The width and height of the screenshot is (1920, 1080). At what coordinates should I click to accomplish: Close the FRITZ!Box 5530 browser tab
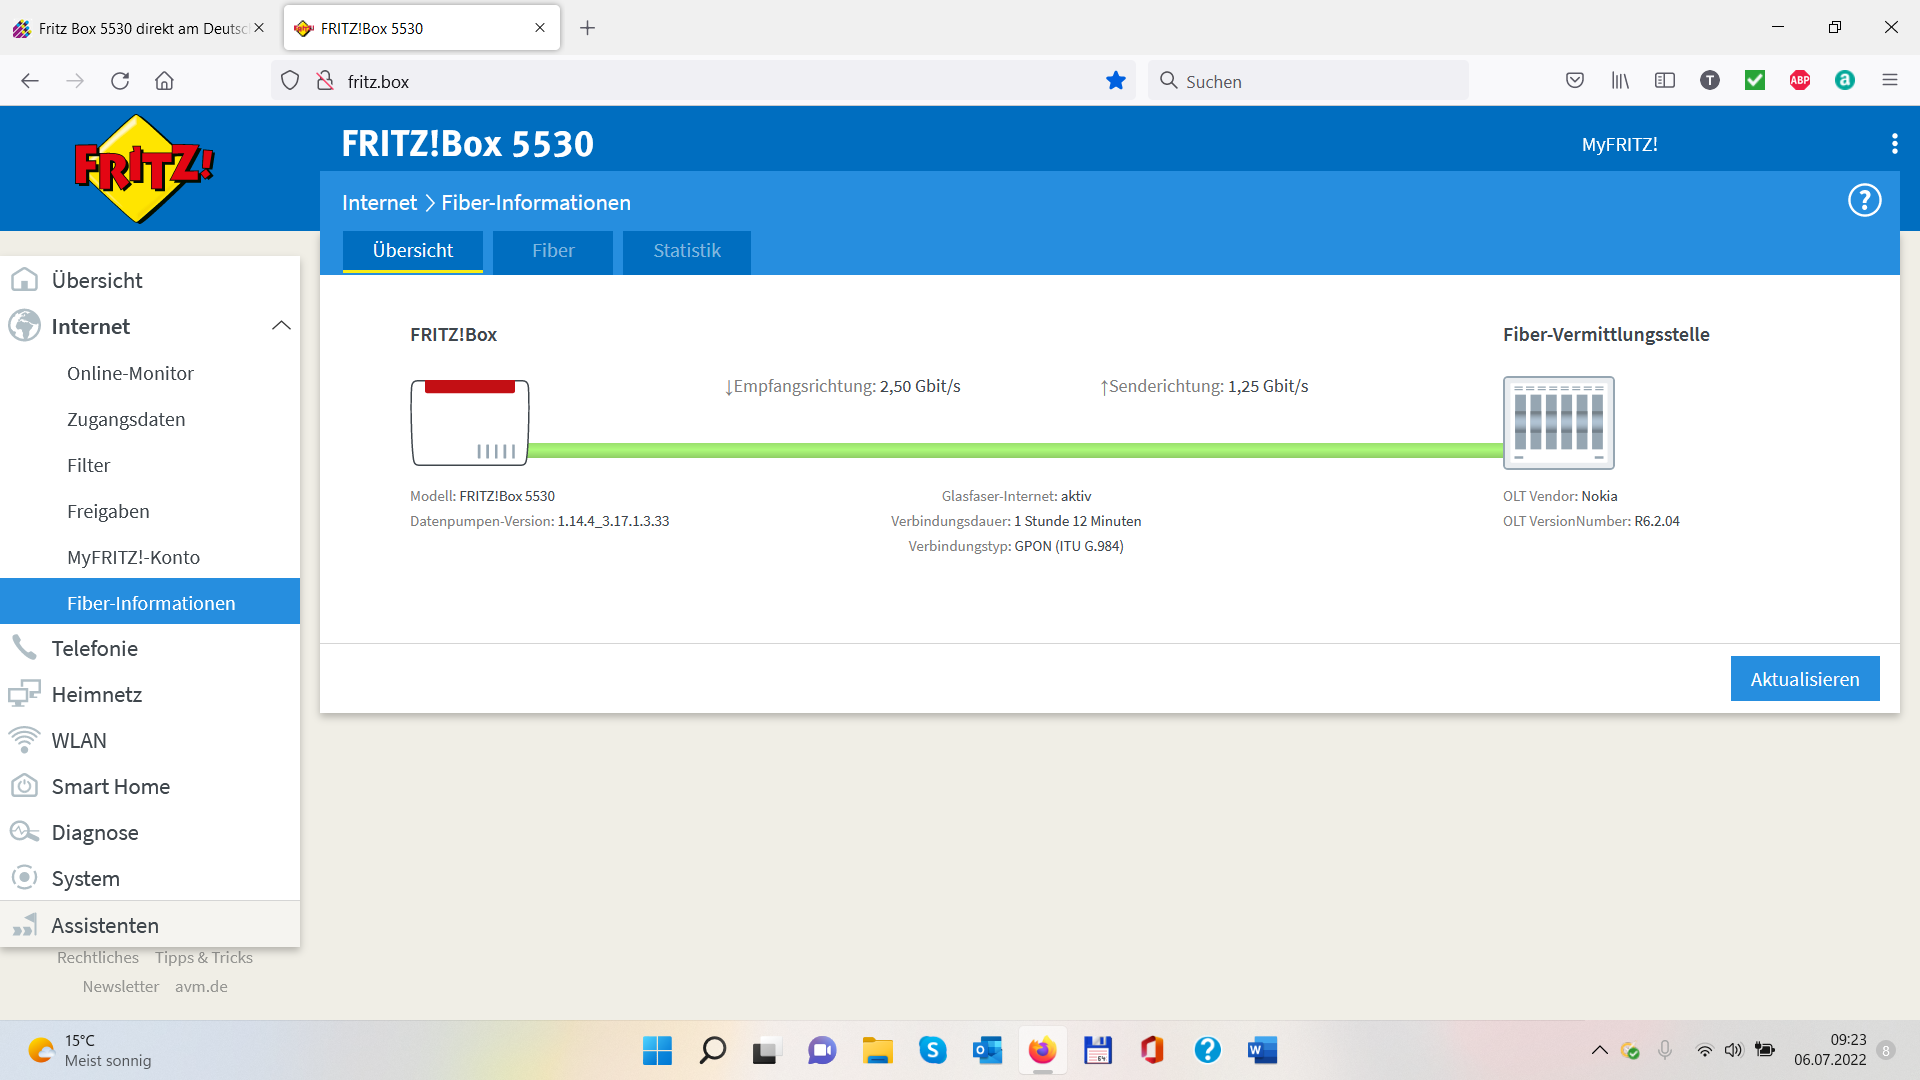coord(540,28)
